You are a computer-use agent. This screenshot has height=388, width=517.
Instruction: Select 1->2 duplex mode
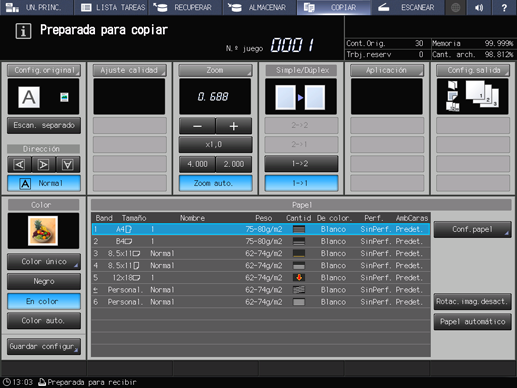[x=301, y=164]
